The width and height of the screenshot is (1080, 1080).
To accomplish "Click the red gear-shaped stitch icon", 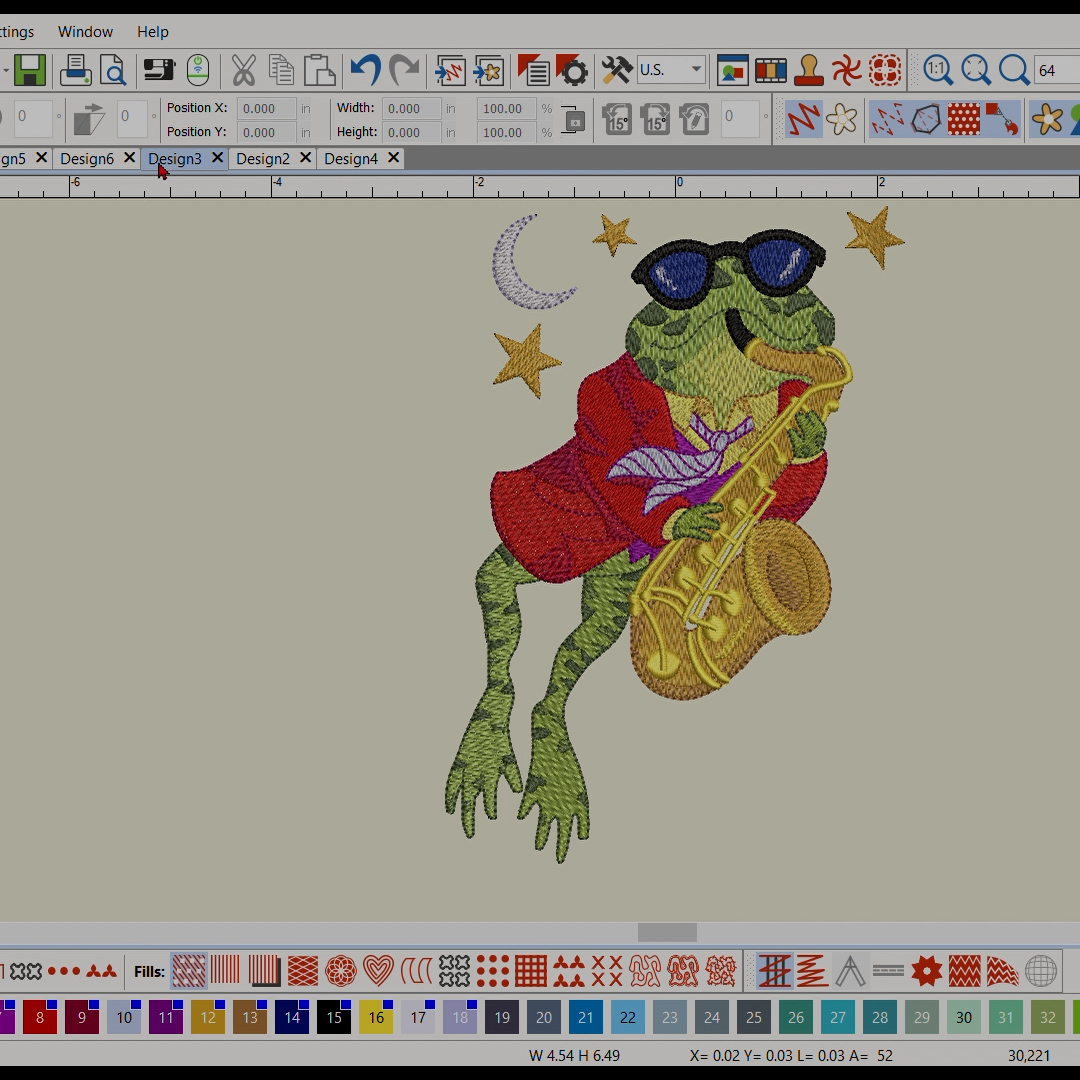I will pos(926,971).
